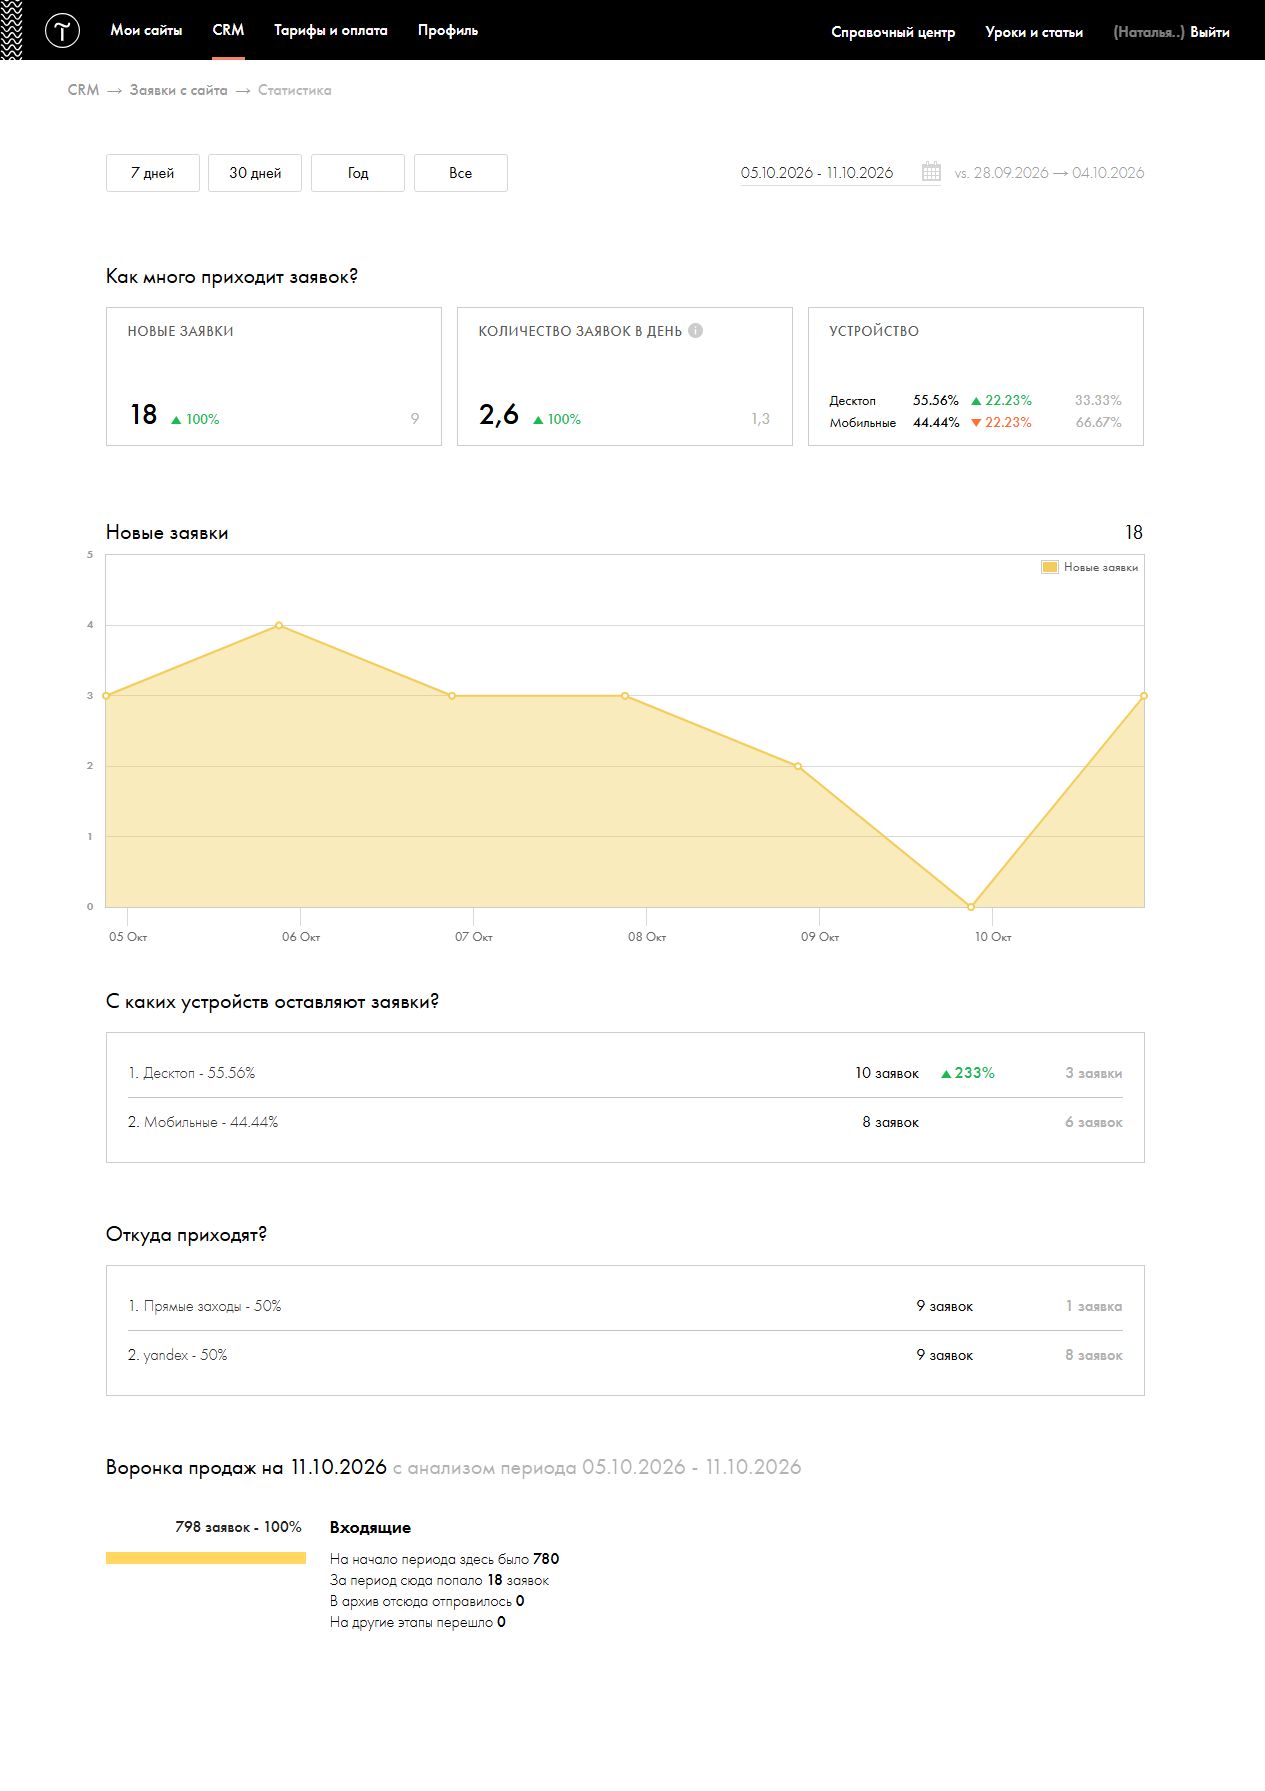Click the 2,6 daily leads value
The image size is (1265, 1791).
pos(499,415)
